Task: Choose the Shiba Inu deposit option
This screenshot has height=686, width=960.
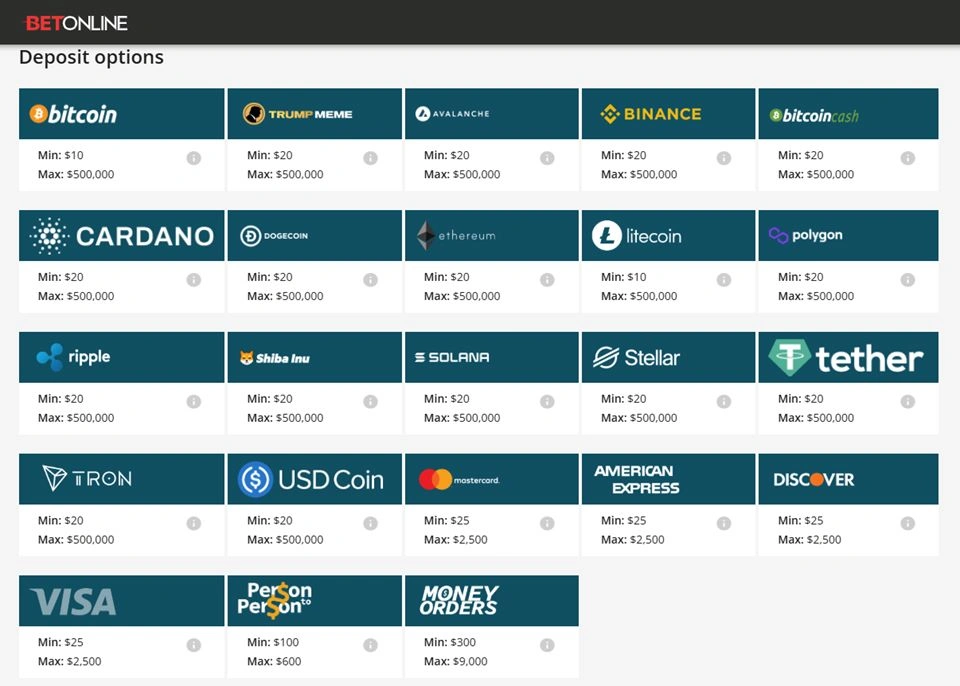Action: click(315, 358)
